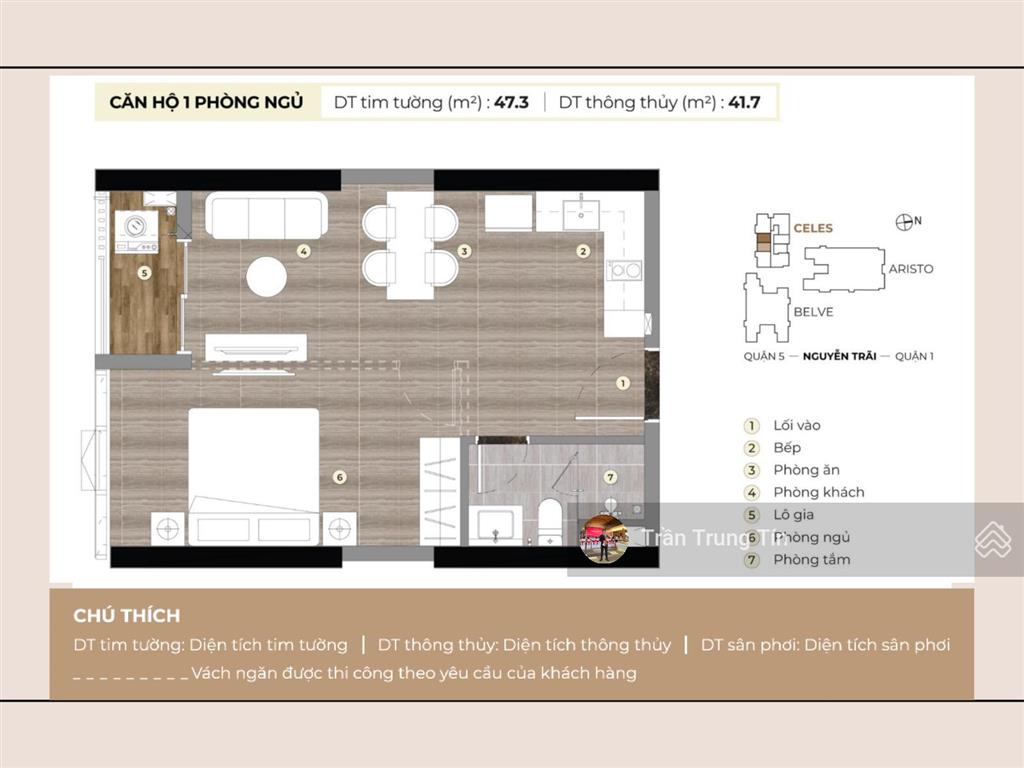Click marker 7 in the bathroom
Image resolution: width=1024 pixels, height=768 pixels.
(612, 477)
